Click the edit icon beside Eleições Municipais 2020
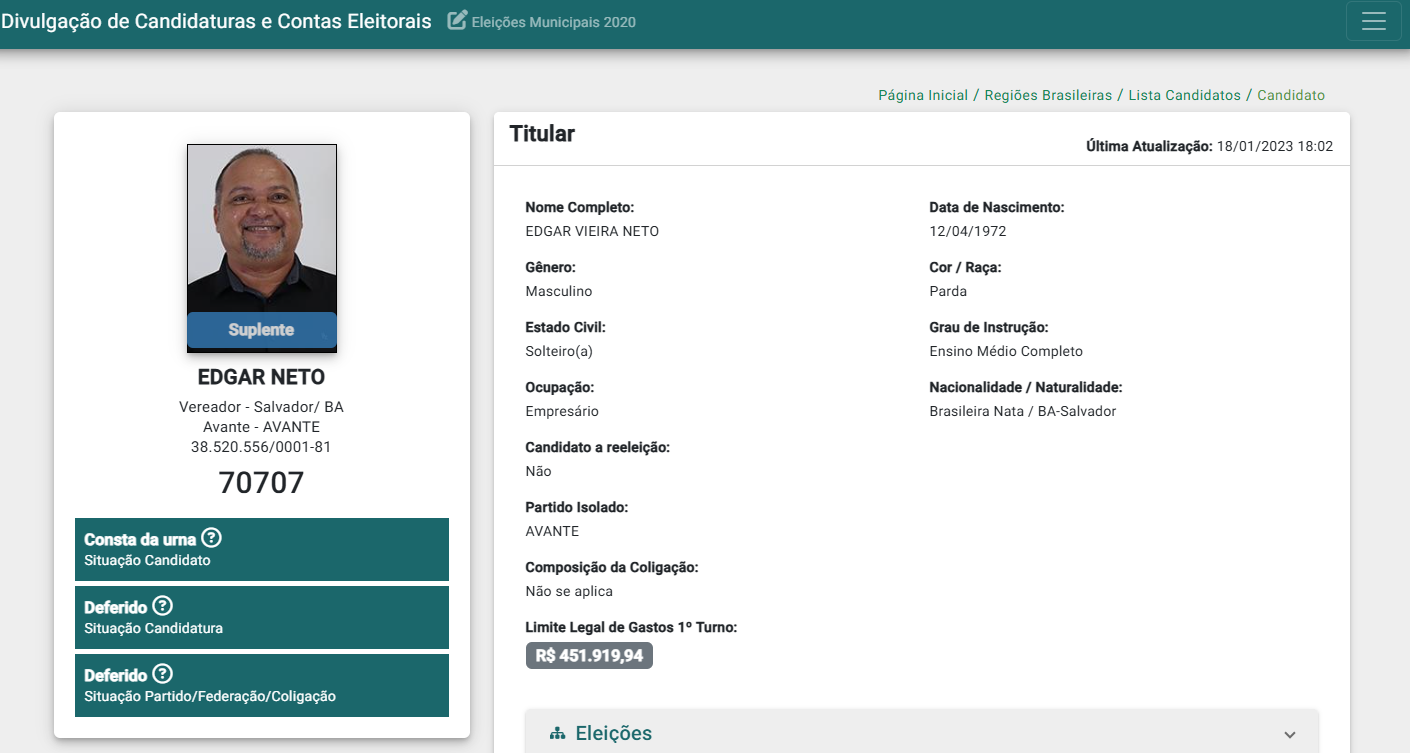Viewport: 1410px width, 753px height. [x=457, y=20]
